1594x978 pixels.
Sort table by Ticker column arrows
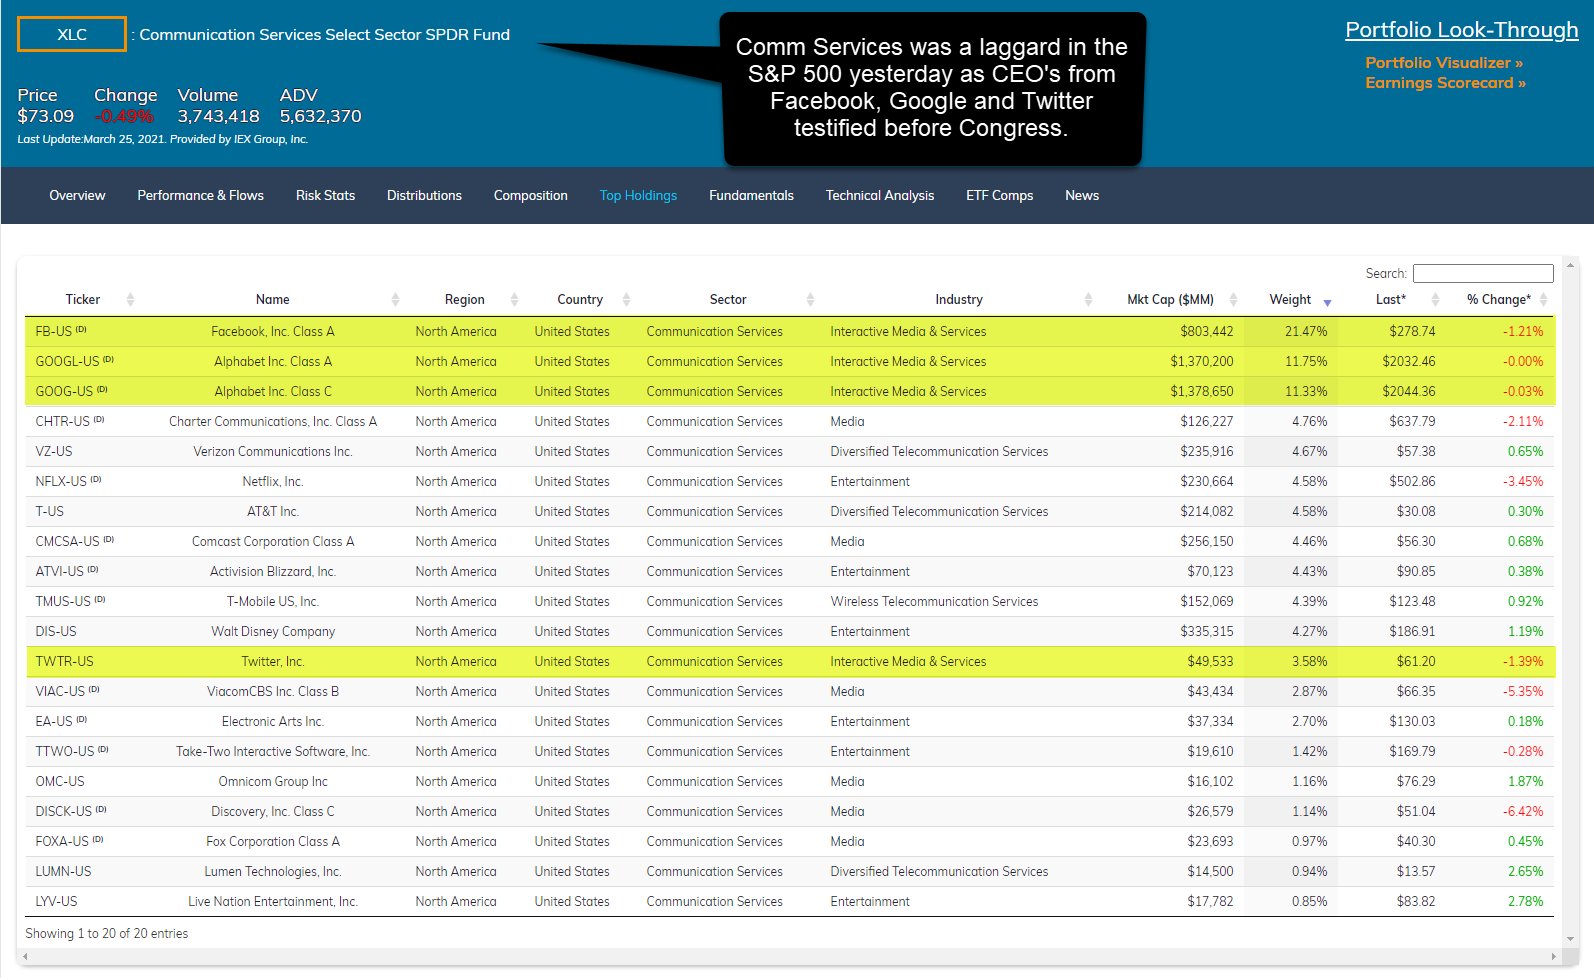130,300
